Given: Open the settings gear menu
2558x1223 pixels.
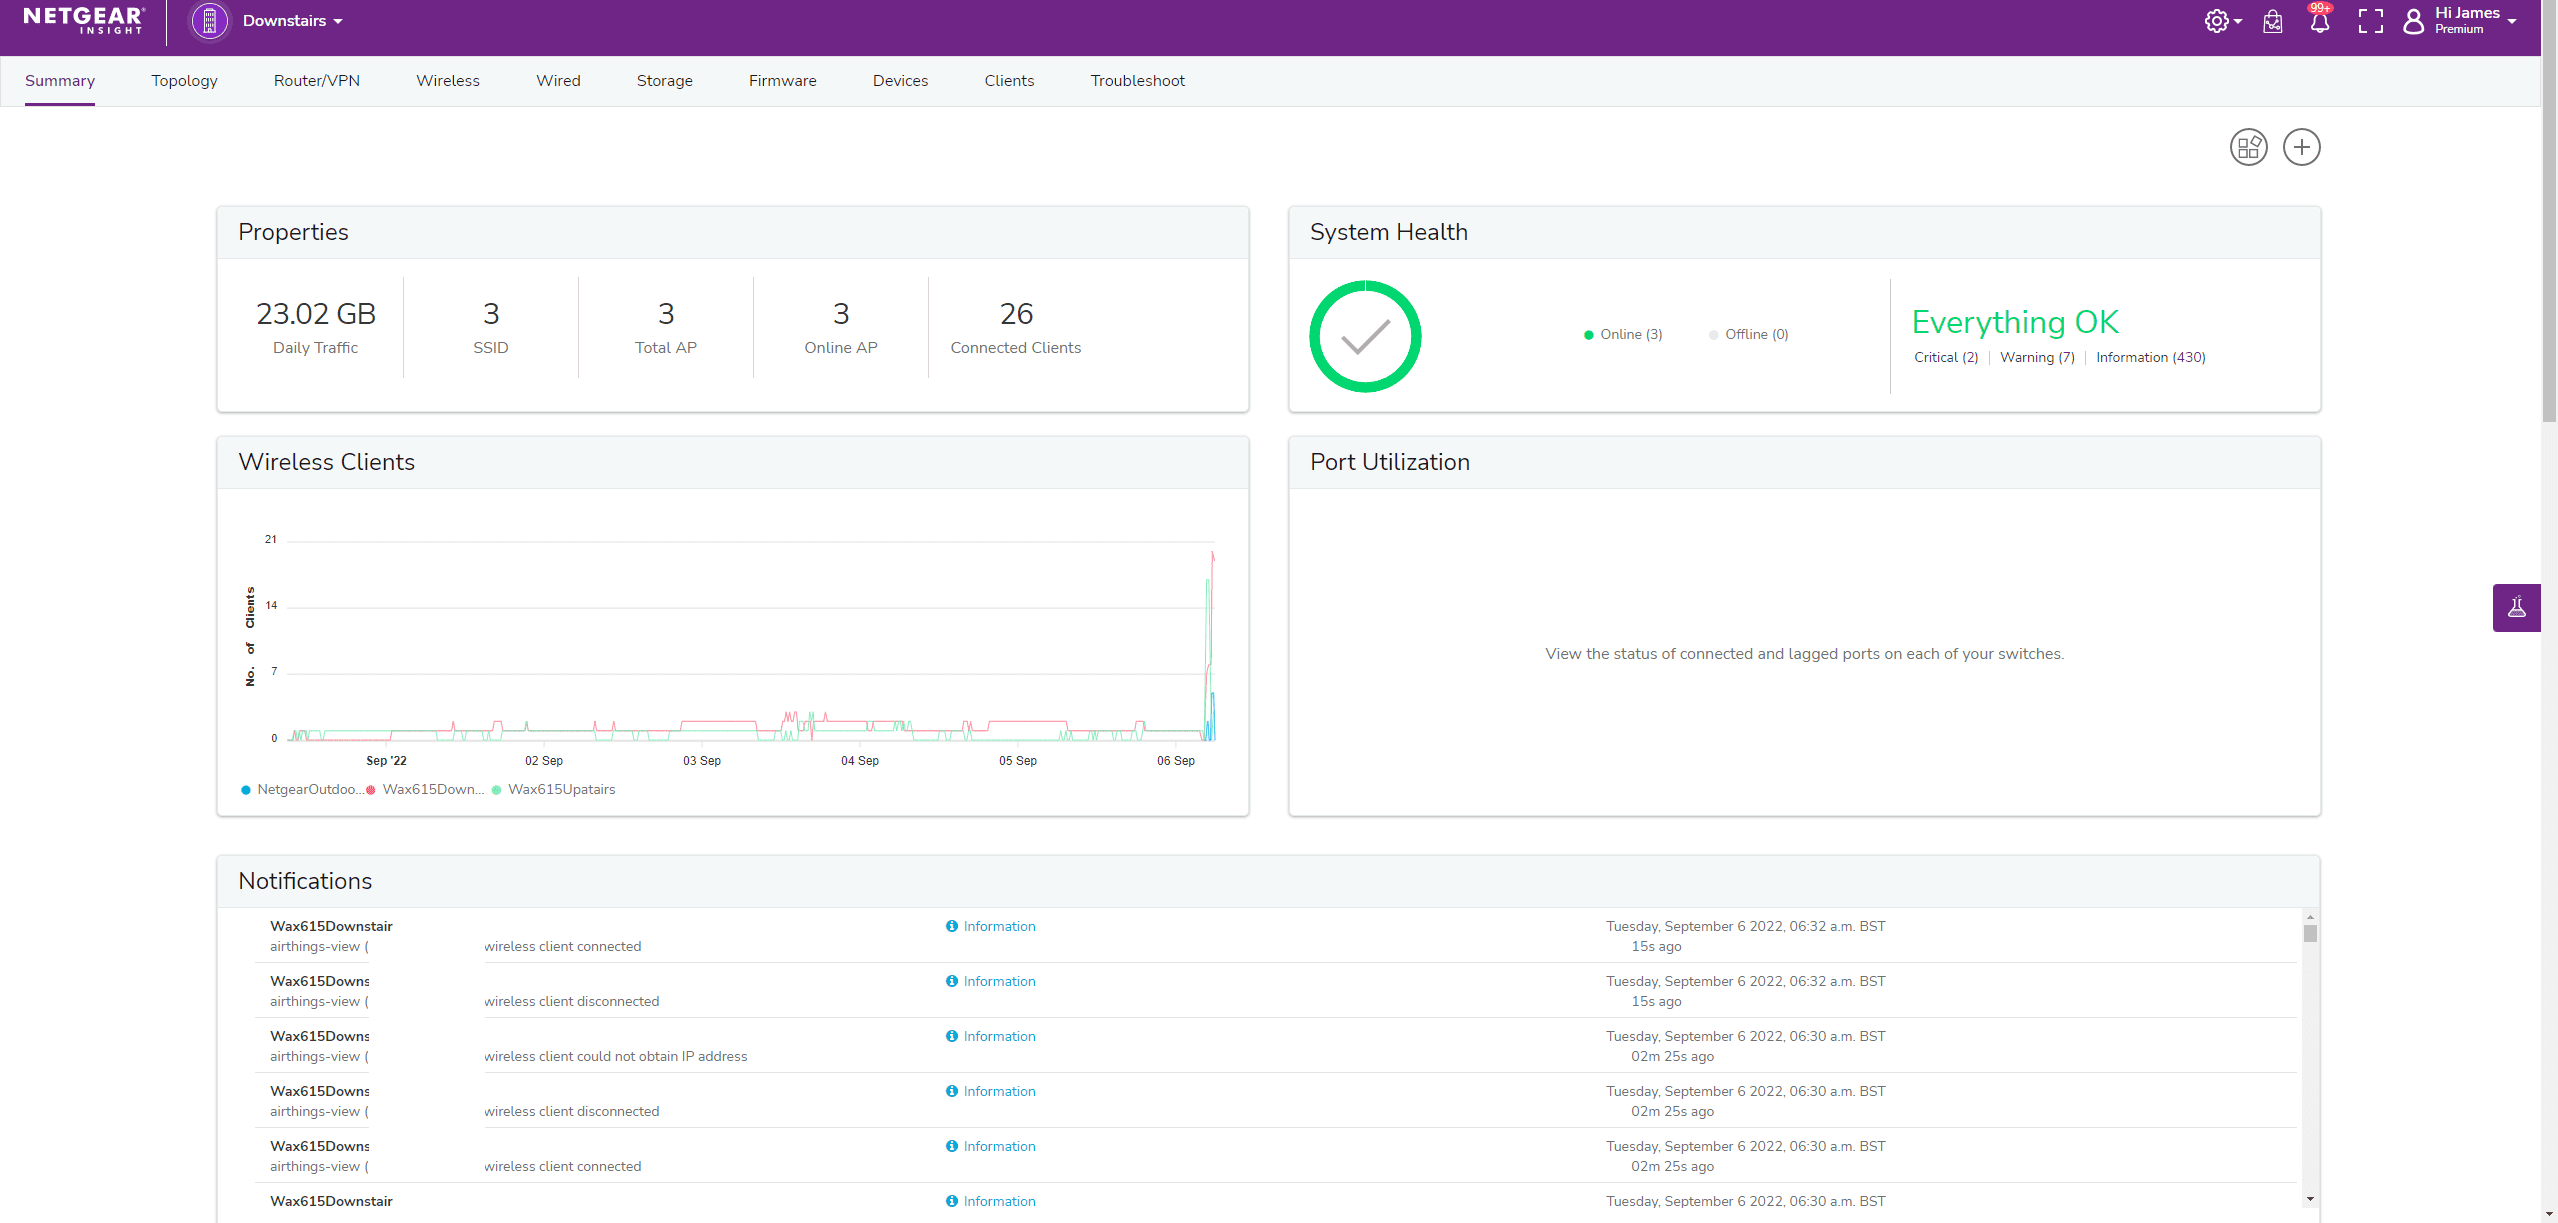Looking at the screenshot, I should click(x=2219, y=21).
